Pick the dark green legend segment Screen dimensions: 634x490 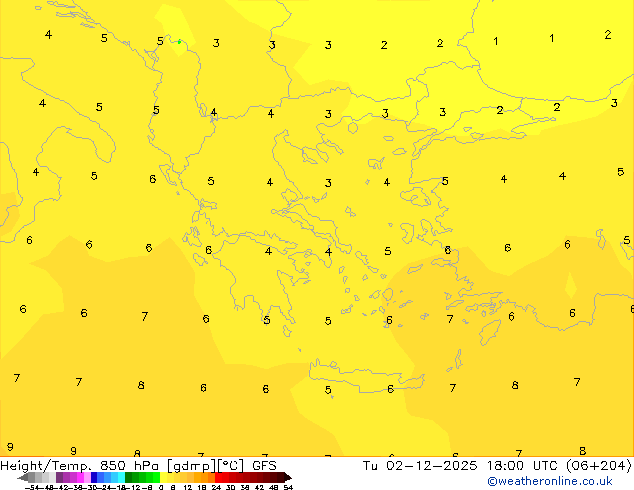[x=129, y=477]
